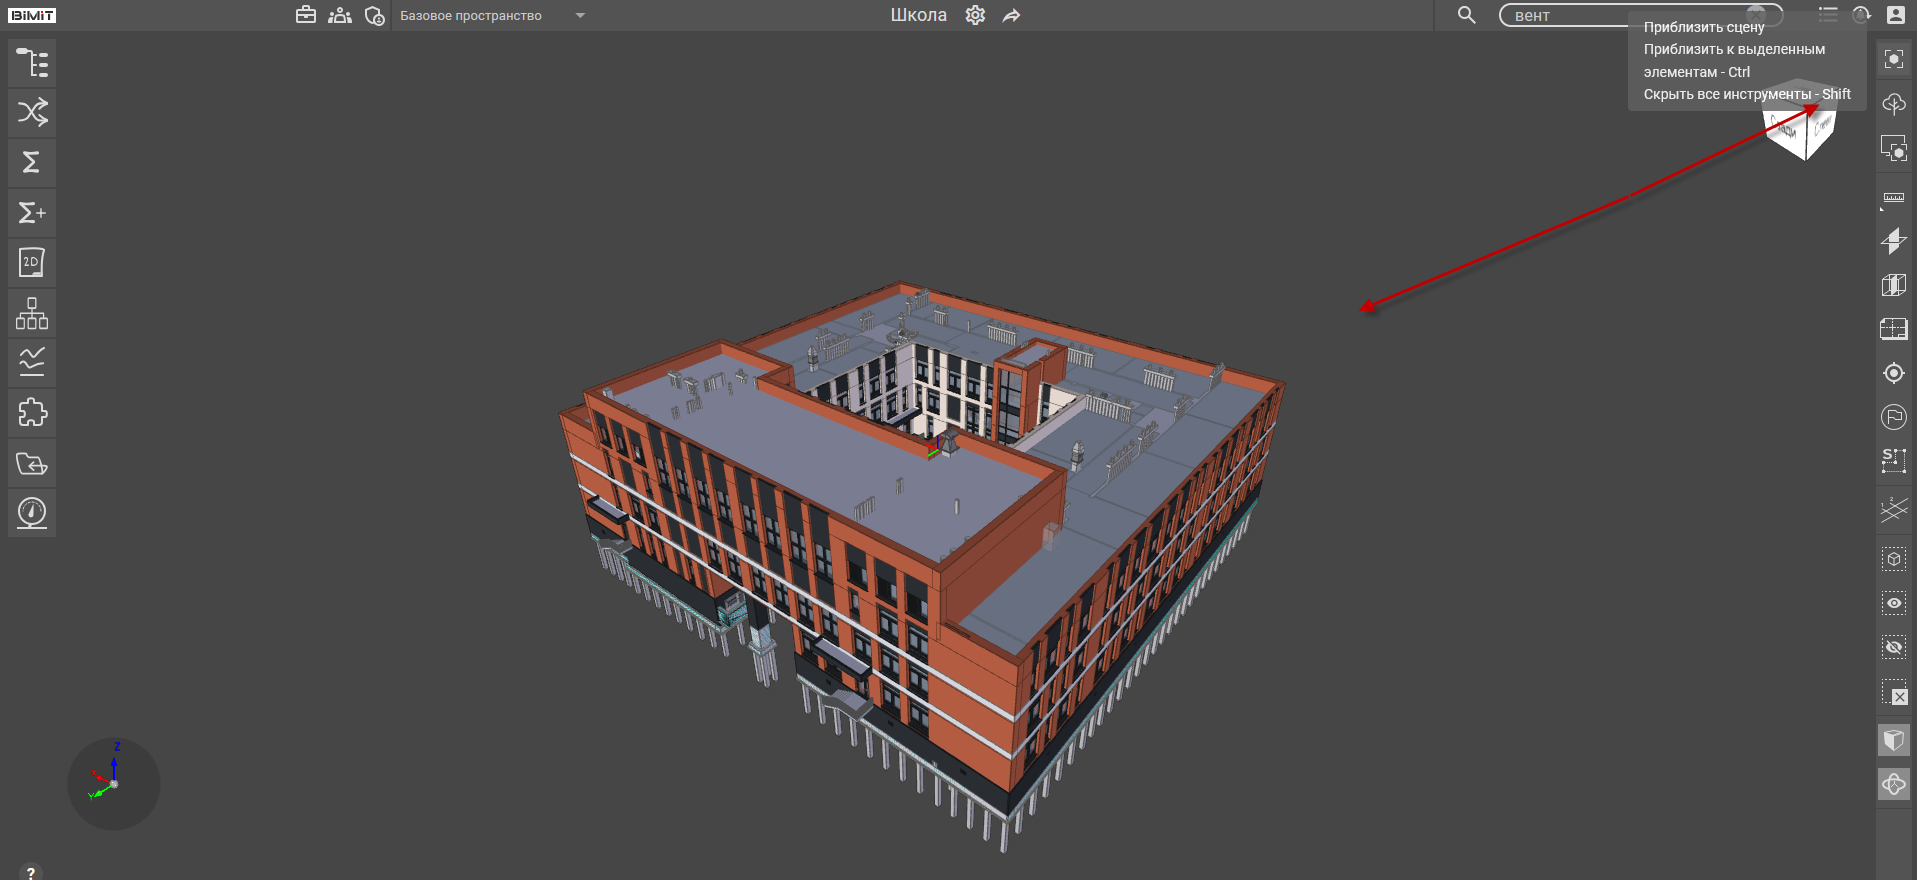Open the dashboard gauge icon
The height and width of the screenshot is (880, 1917).
[x=32, y=513]
